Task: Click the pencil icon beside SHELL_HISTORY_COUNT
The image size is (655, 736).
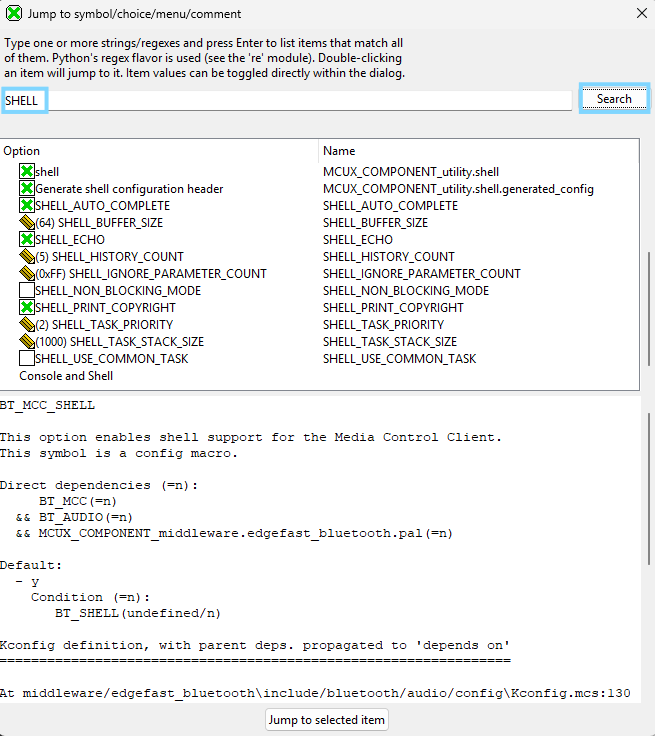Action: point(27,257)
